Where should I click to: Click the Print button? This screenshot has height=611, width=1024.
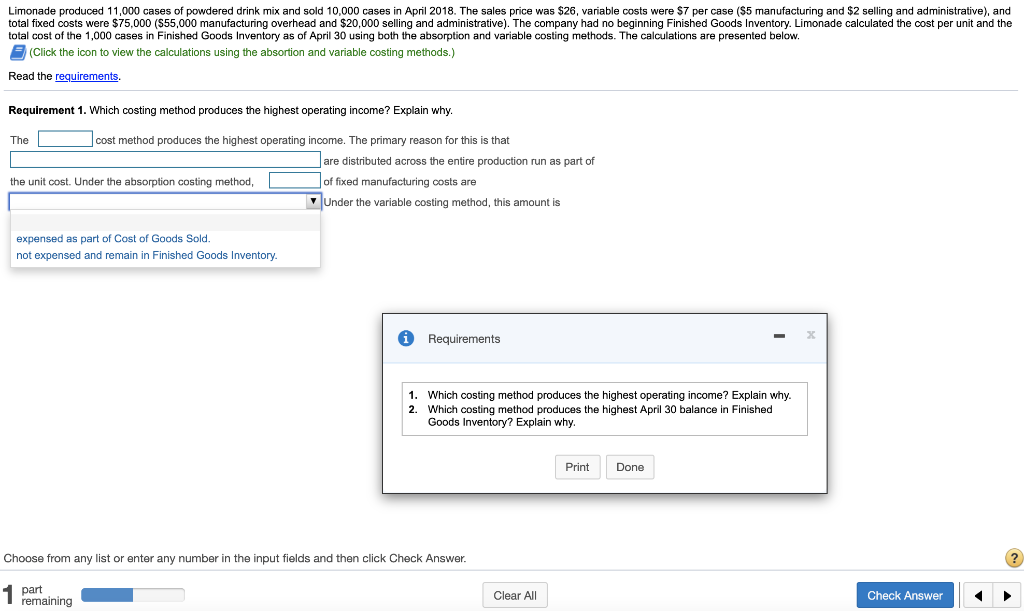(x=577, y=466)
